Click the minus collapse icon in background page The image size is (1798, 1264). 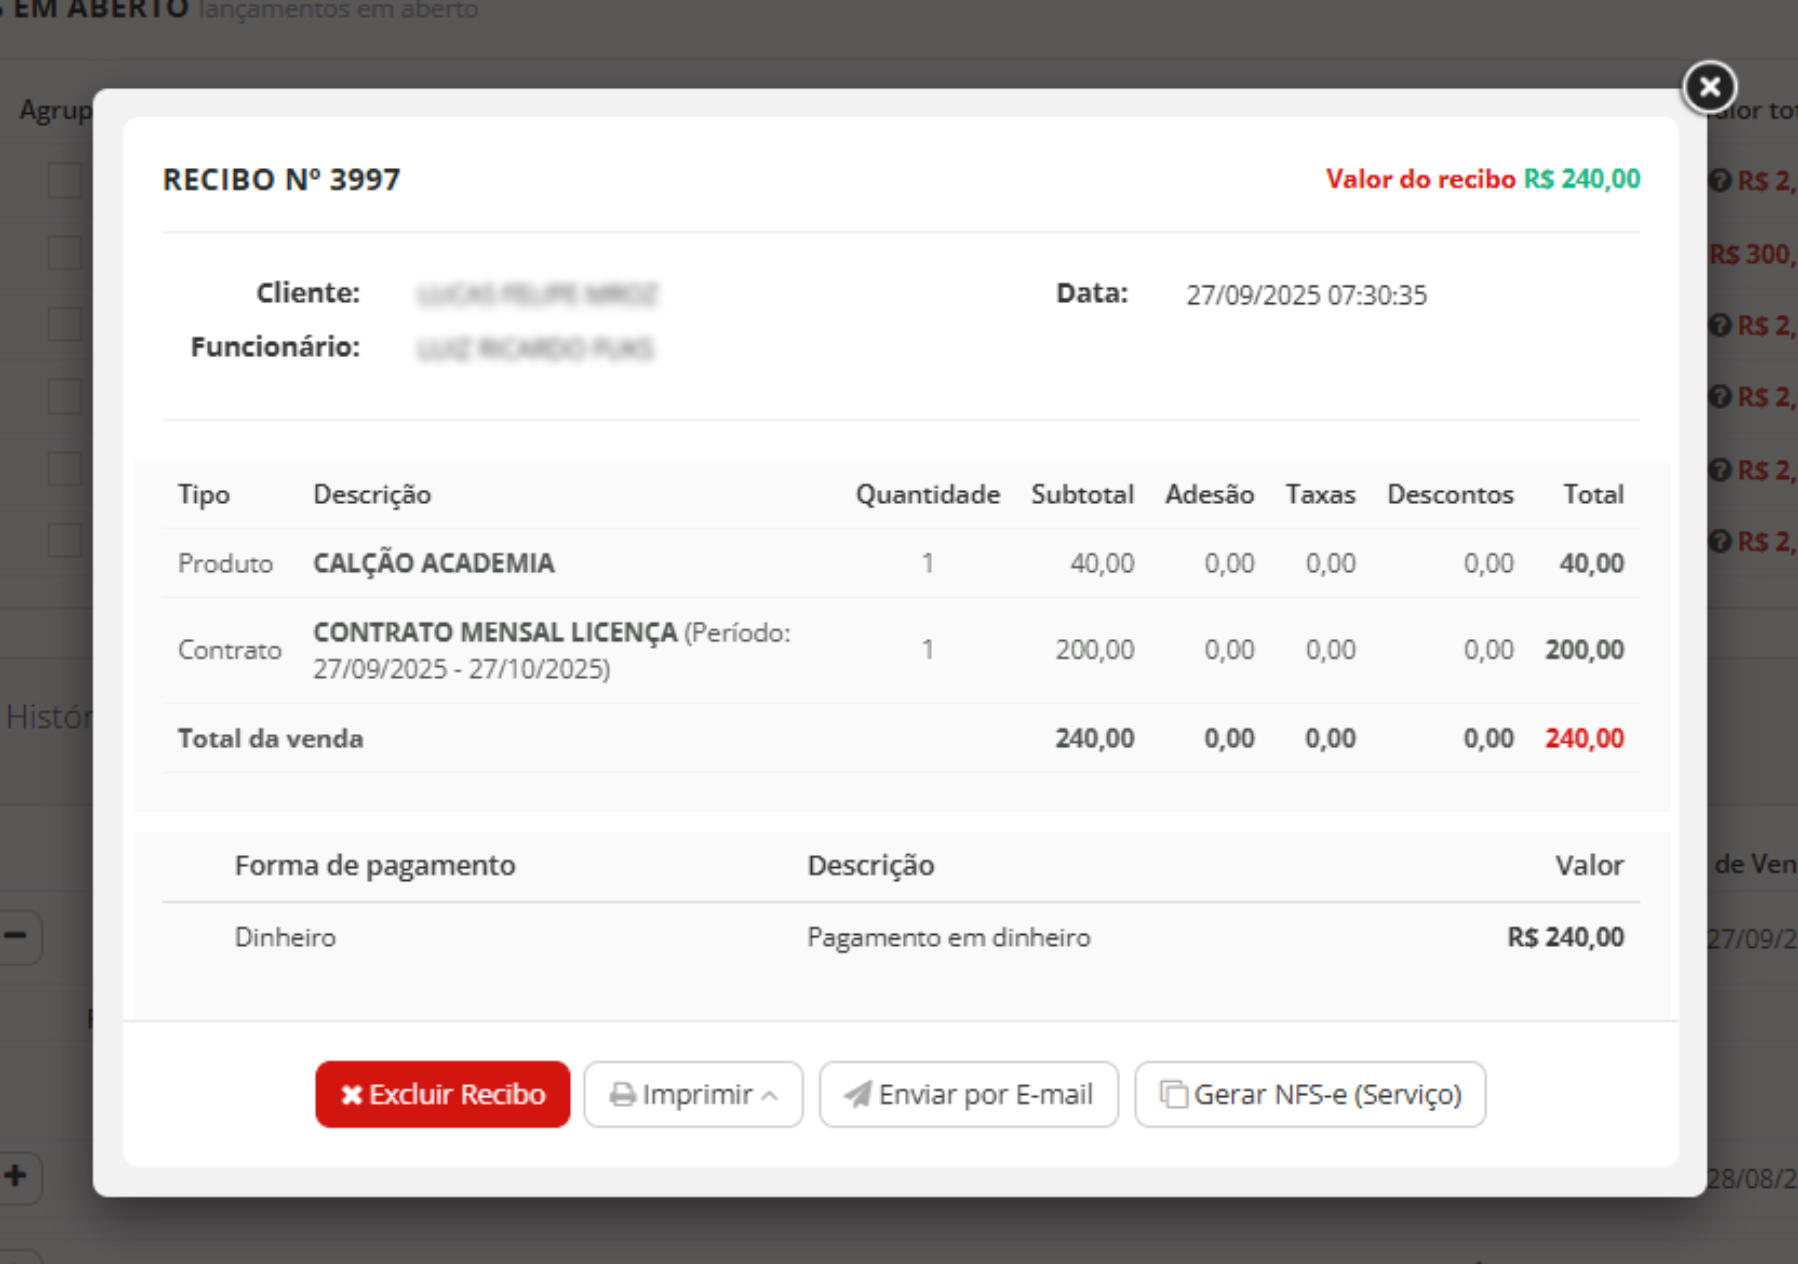point(17,937)
